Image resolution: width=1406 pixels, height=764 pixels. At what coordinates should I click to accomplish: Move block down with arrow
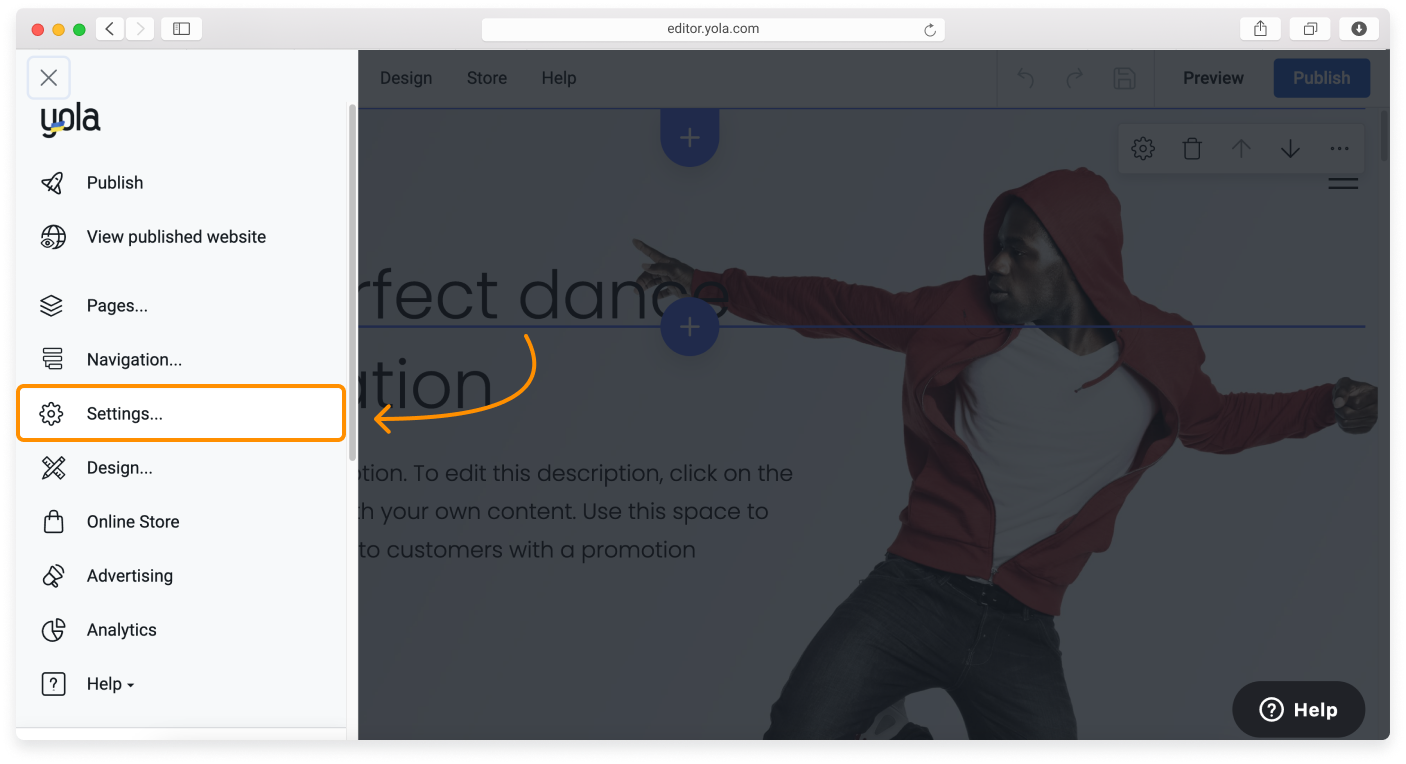tap(1290, 149)
